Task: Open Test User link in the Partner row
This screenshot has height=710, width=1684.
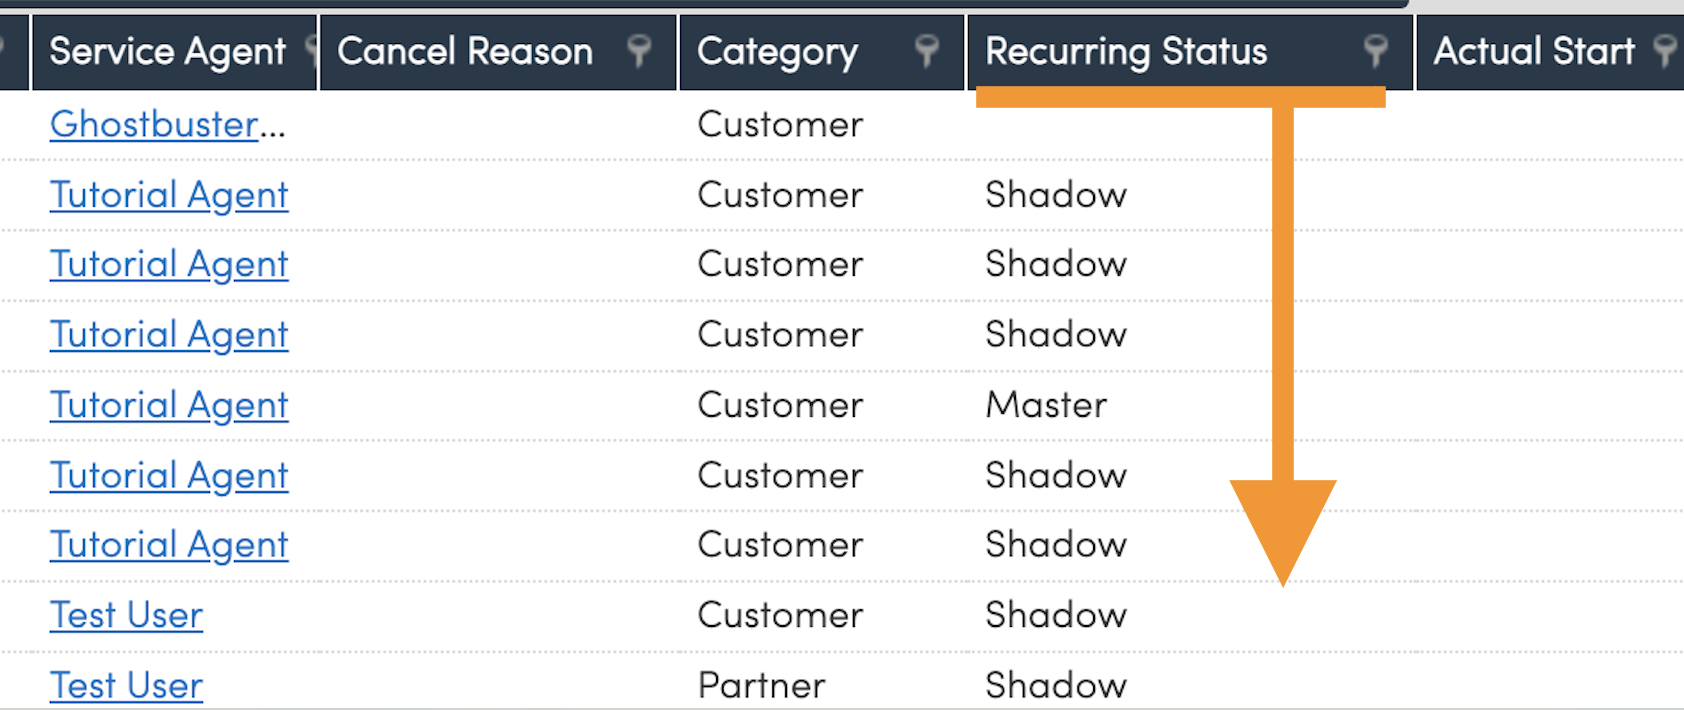Action: pos(126,685)
